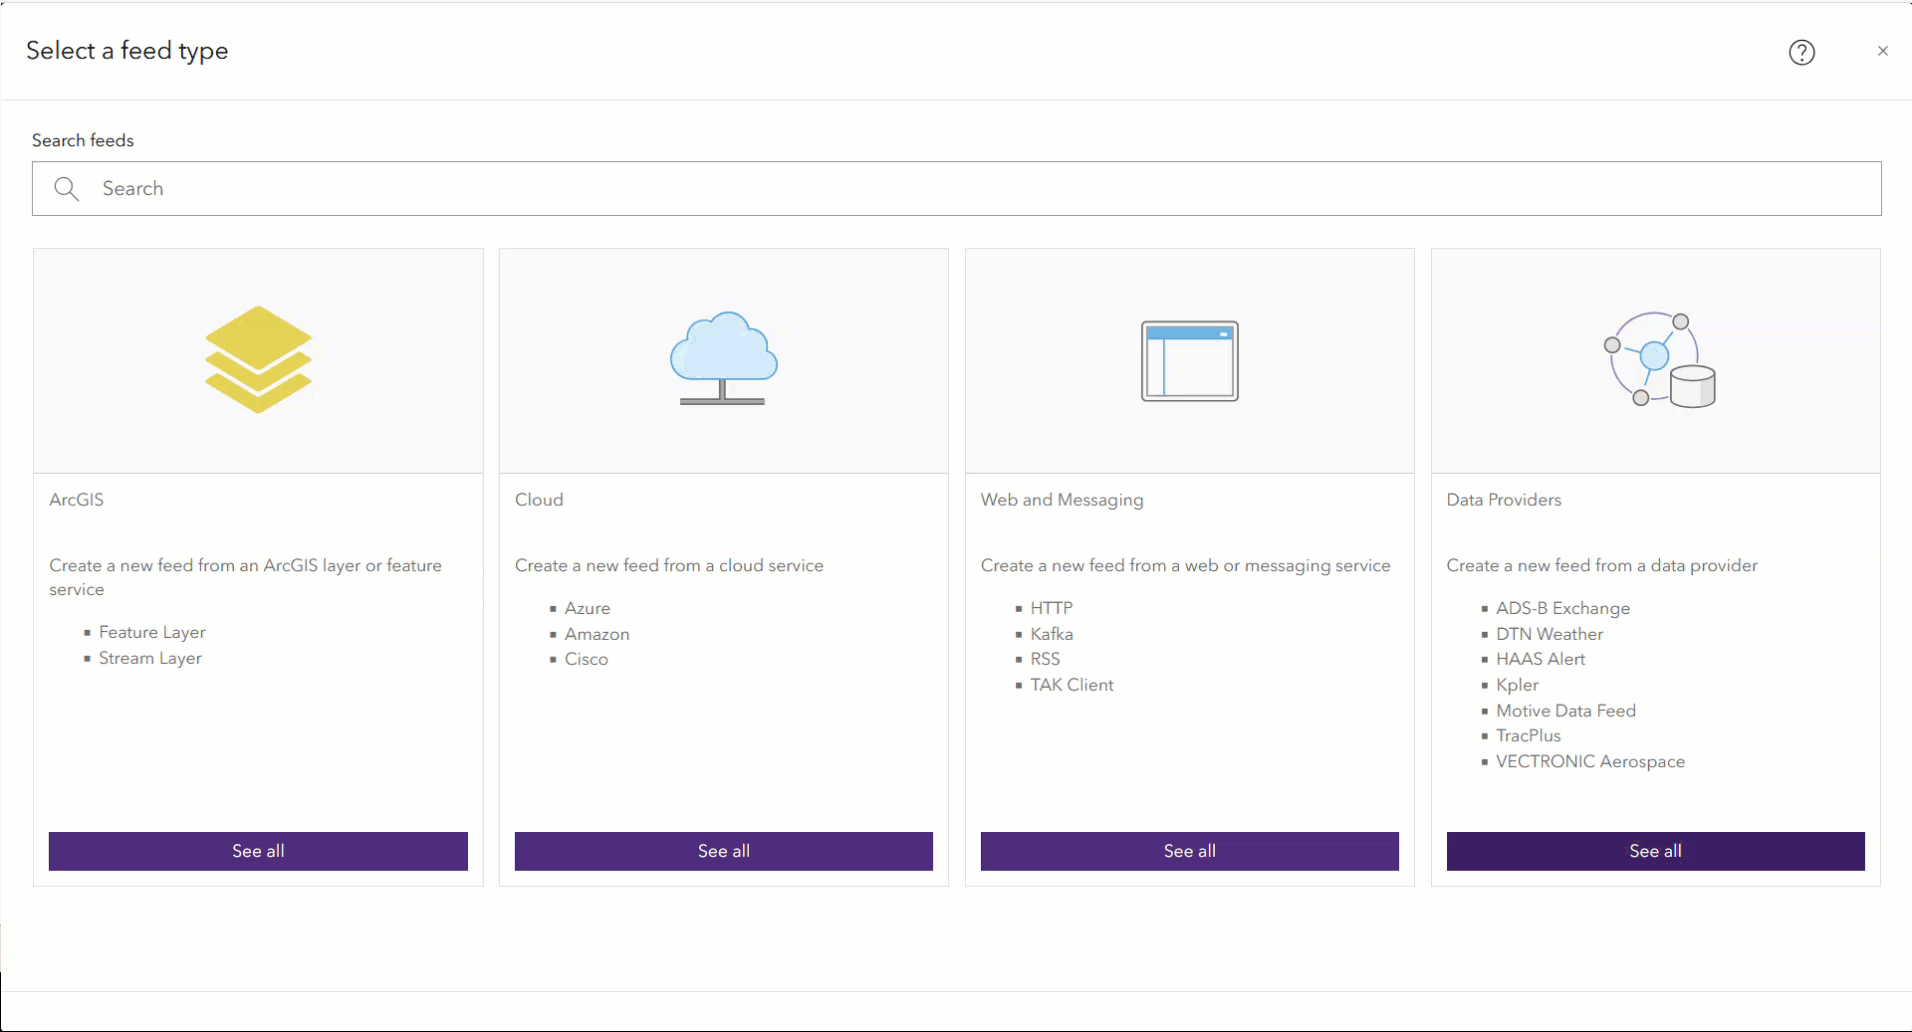1912x1032 pixels.
Task: Close the Select a feed type dialog
Action: 1882,51
